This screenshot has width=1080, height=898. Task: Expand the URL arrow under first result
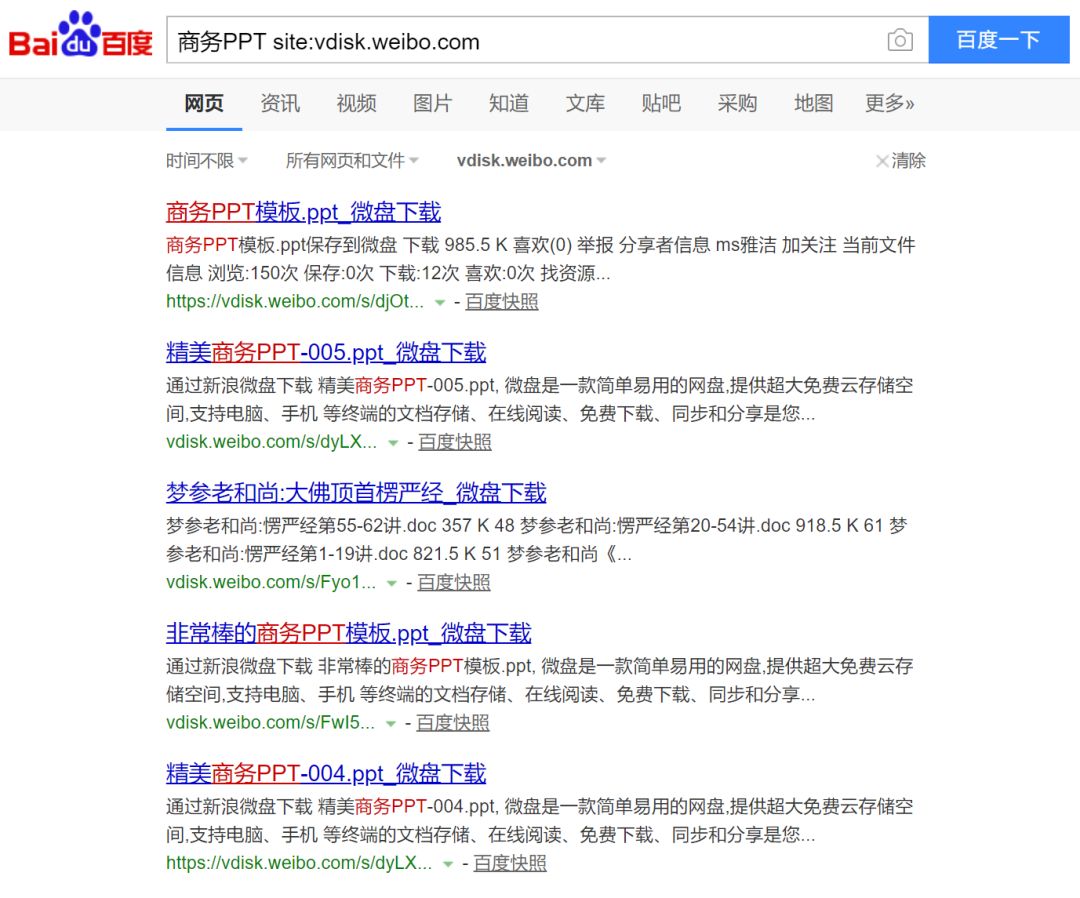pos(440,302)
